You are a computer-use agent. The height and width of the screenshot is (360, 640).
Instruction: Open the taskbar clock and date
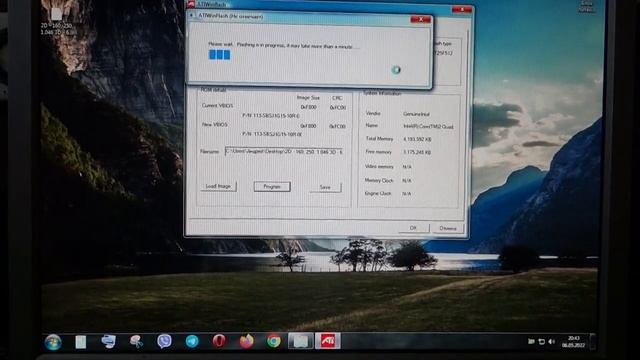click(573, 342)
